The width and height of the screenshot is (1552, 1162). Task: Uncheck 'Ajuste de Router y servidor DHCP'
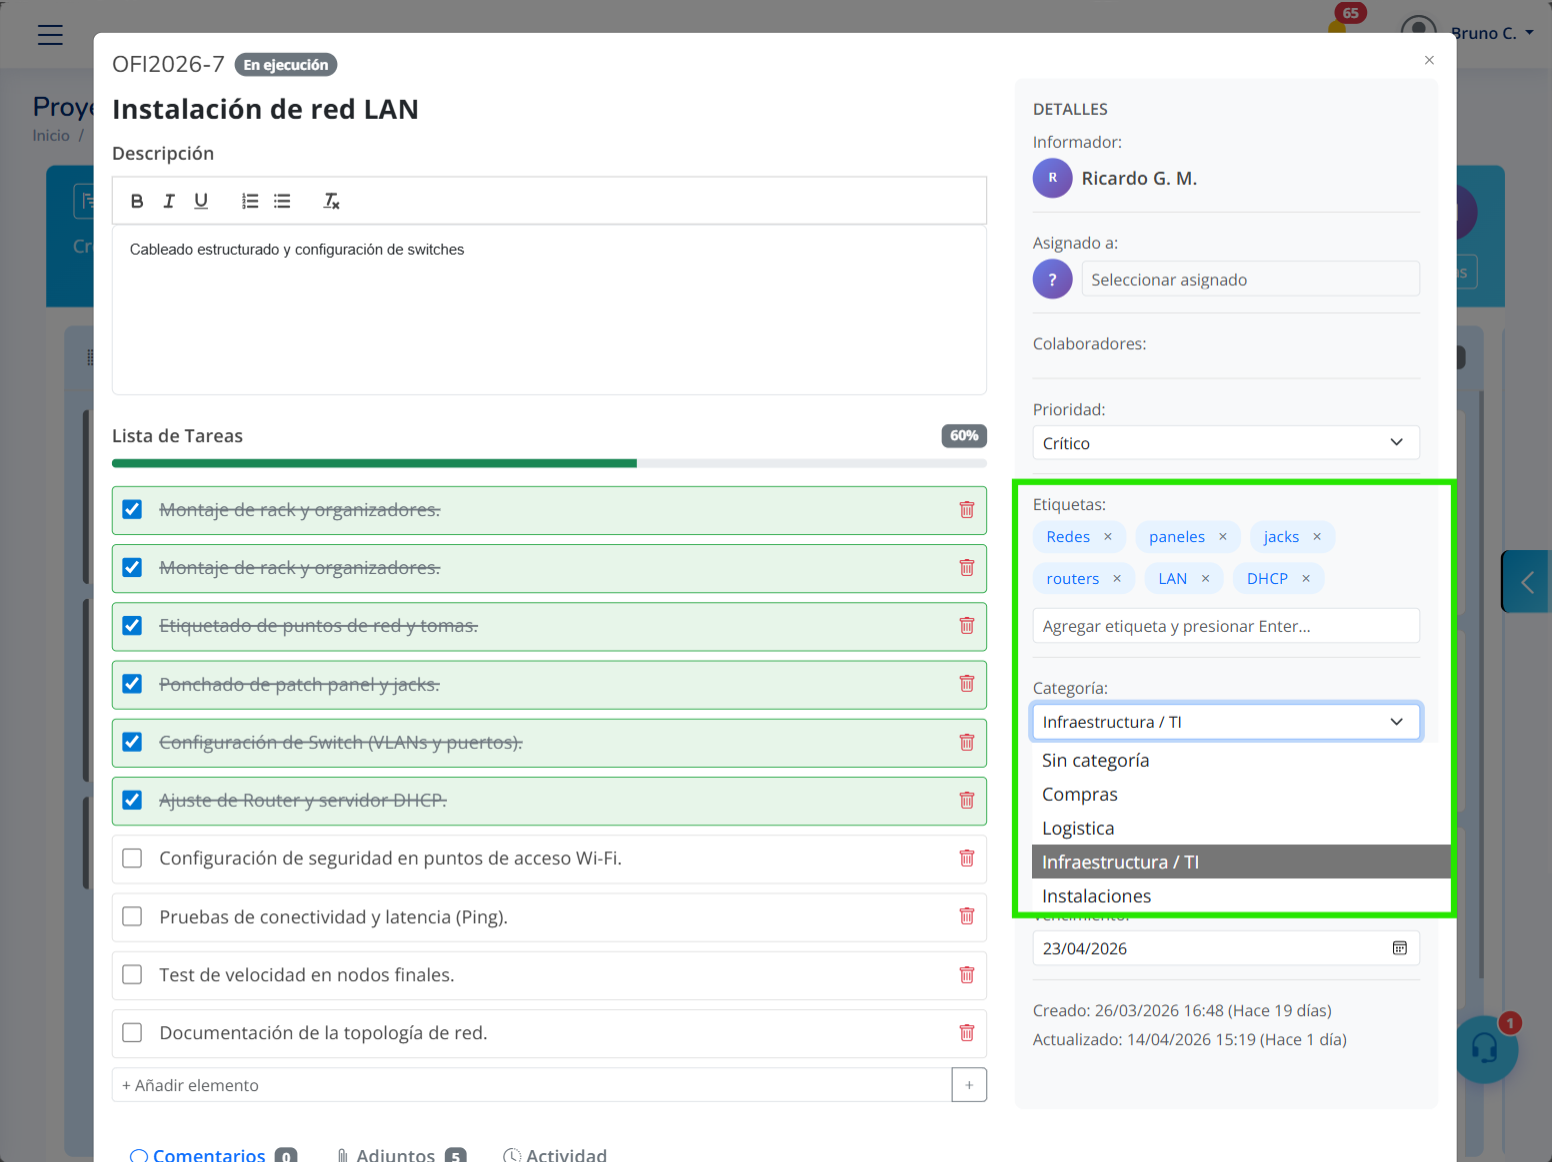coord(132,800)
